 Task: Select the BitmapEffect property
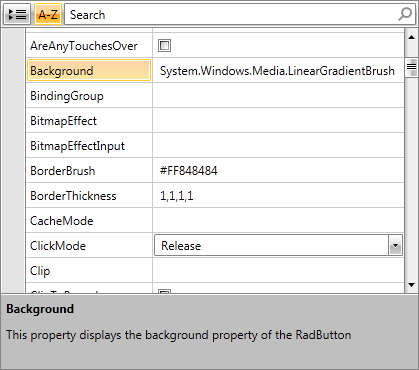click(x=63, y=121)
